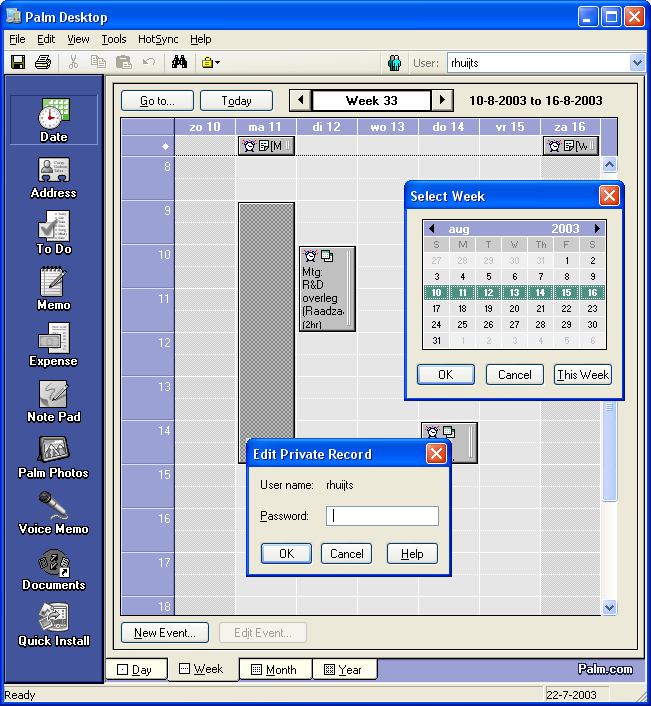Open the File menu
The width and height of the screenshot is (651, 706).
(x=17, y=40)
